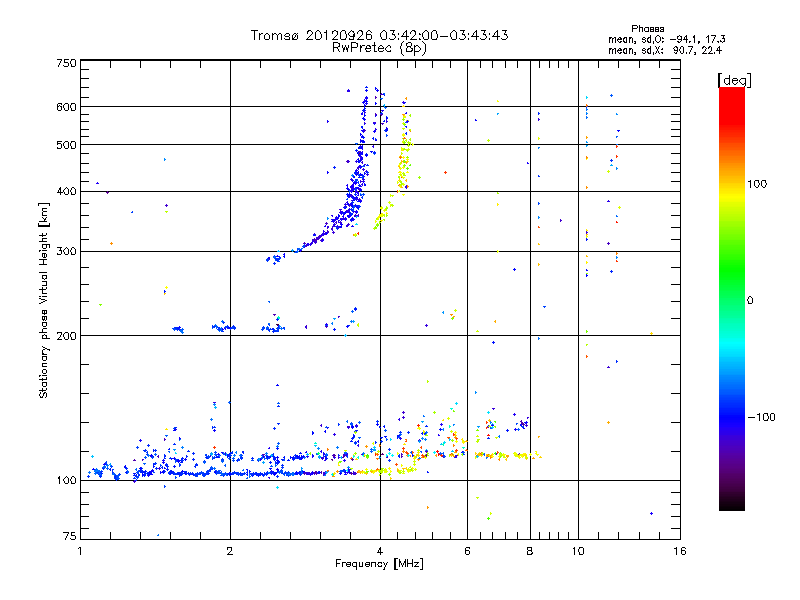Click the "RwPretec (8p)" subtitle
Screen dimensions: 800x600
pyautogui.click(x=379, y=48)
